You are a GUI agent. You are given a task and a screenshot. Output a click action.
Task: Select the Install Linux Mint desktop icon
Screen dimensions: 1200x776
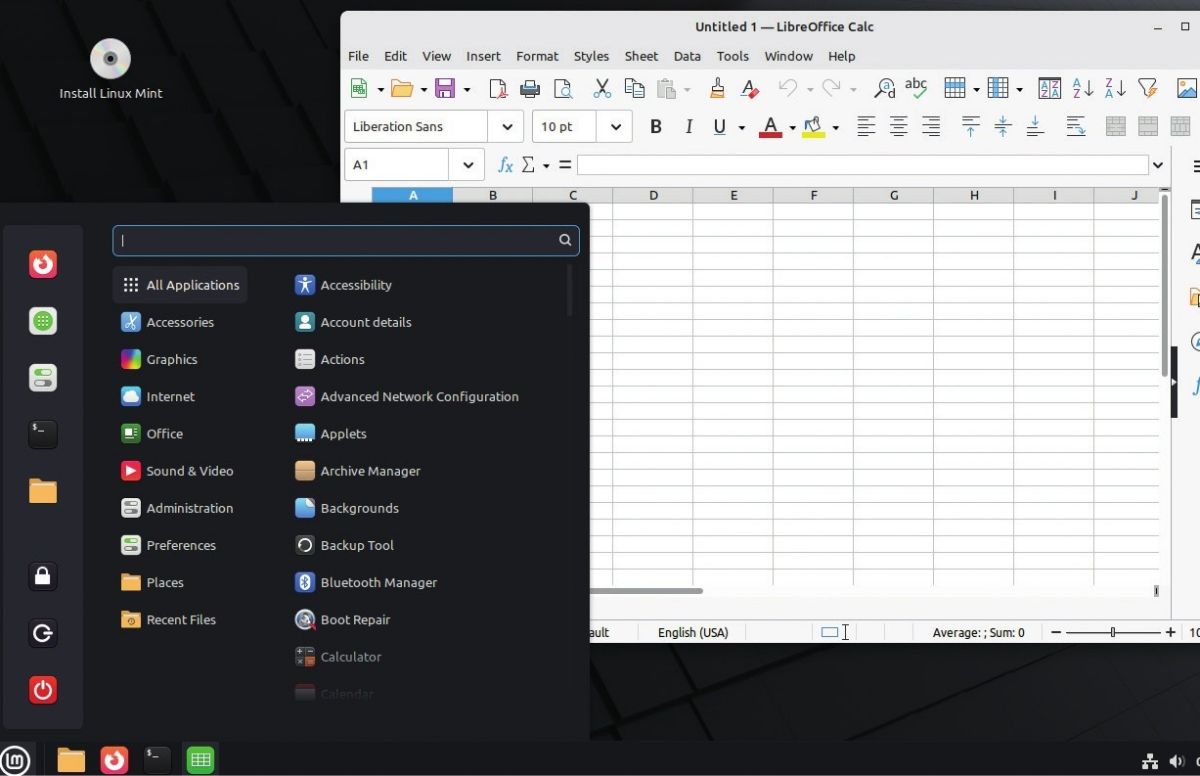click(111, 70)
